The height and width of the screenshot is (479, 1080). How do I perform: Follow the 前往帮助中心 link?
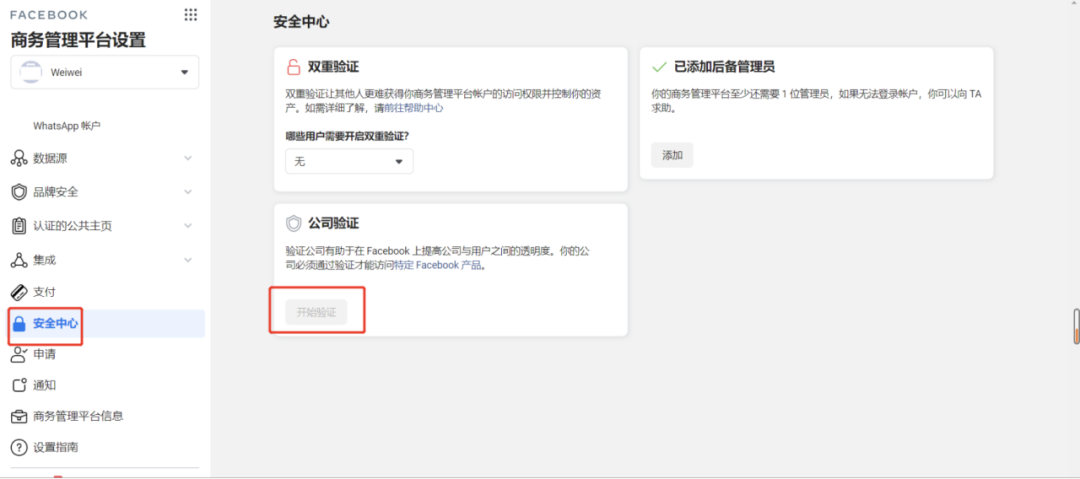414,108
